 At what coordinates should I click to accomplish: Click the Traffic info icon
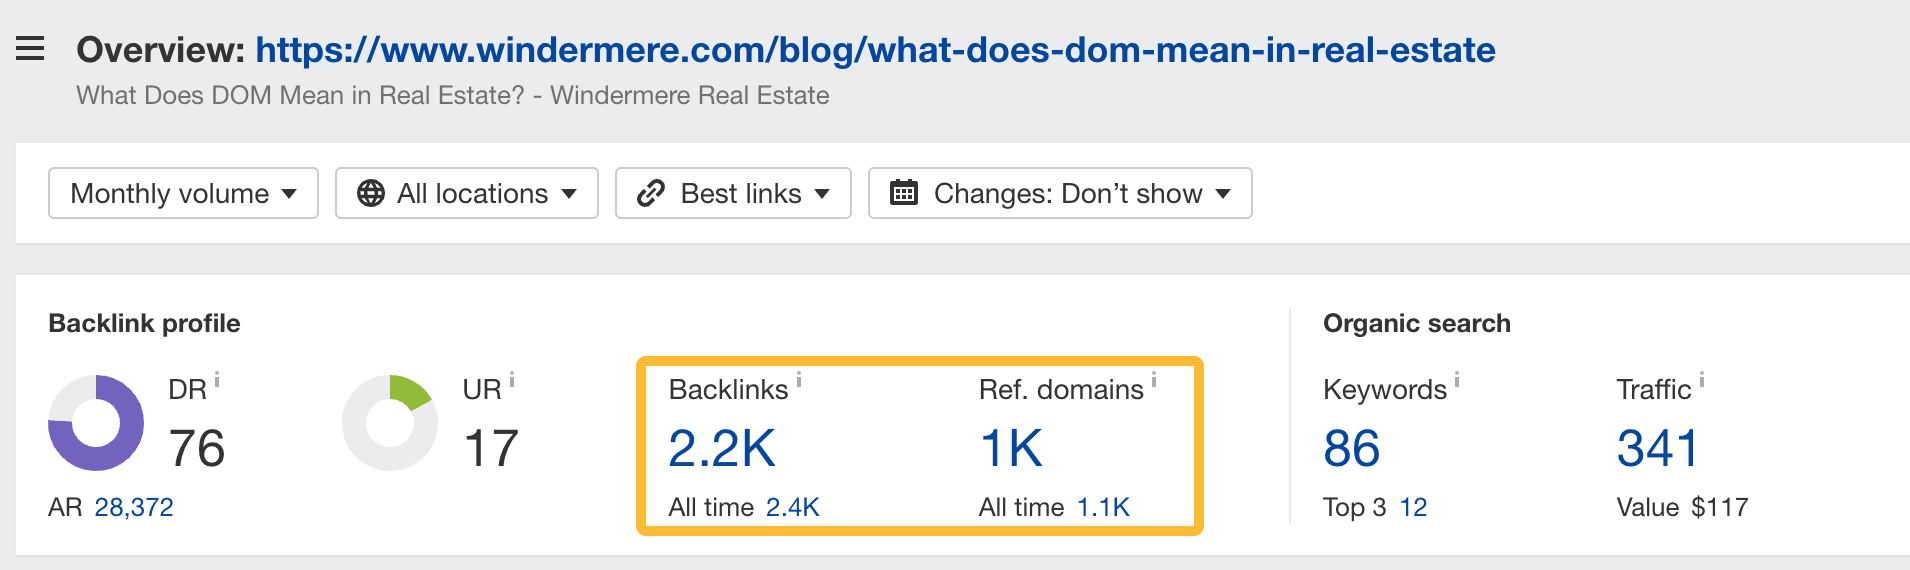coord(1702,380)
